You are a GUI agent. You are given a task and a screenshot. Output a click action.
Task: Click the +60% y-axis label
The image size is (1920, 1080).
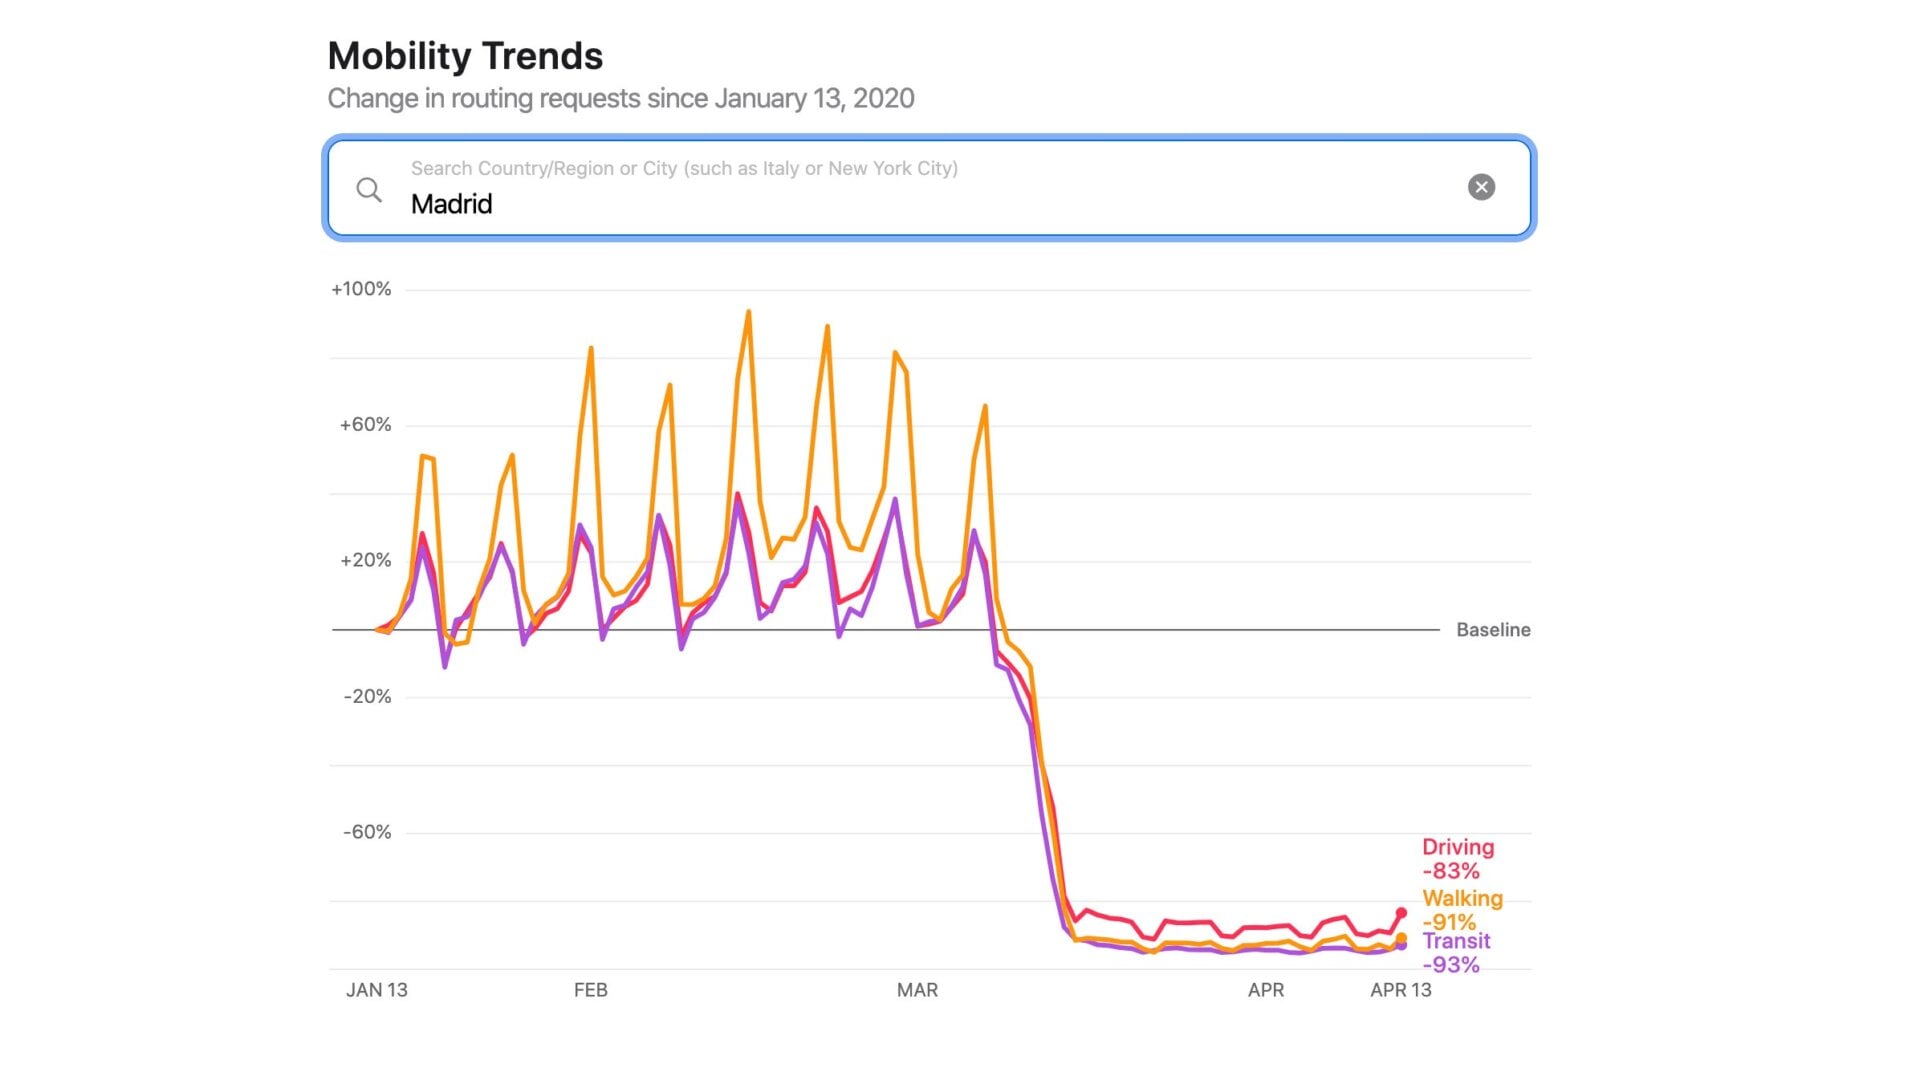click(x=365, y=425)
